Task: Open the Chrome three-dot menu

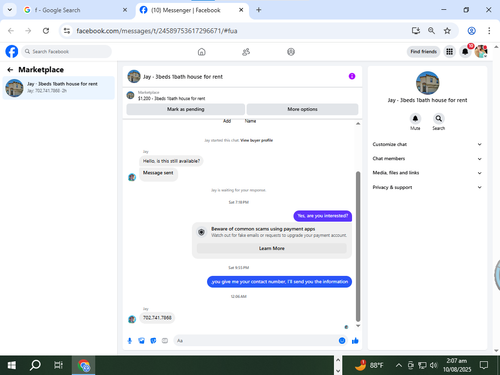Action: pyautogui.click(x=489, y=31)
